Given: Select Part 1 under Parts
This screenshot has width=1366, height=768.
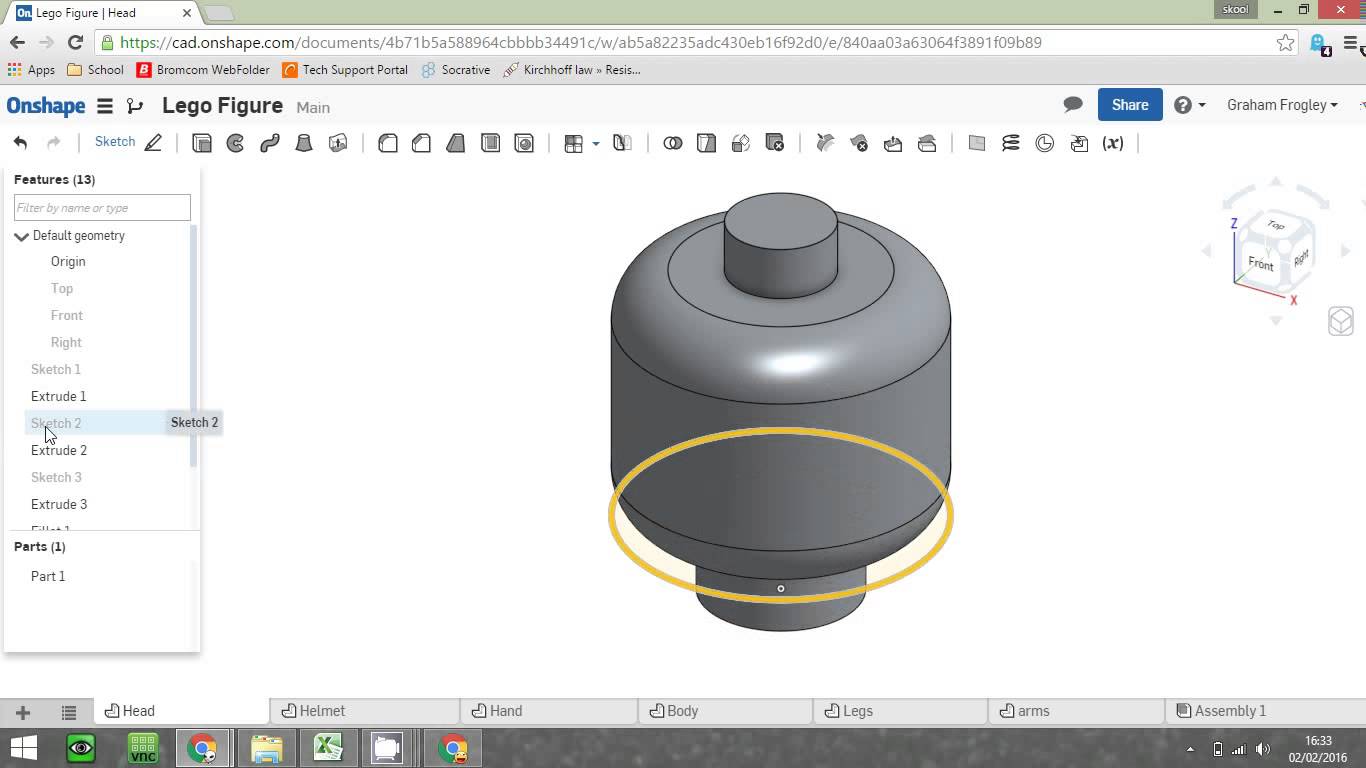Looking at the screenshot, I should point(46,576).
